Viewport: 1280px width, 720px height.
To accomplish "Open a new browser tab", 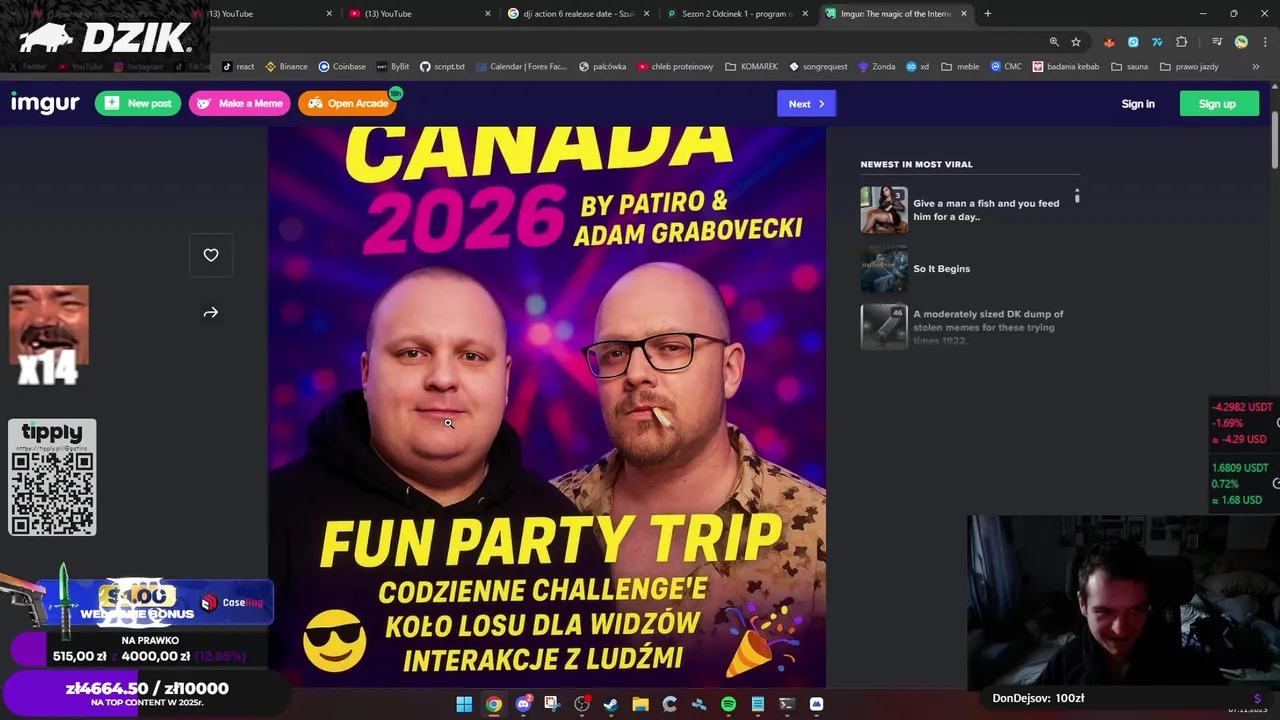I will pyautogui.click(x=988, y=14).
